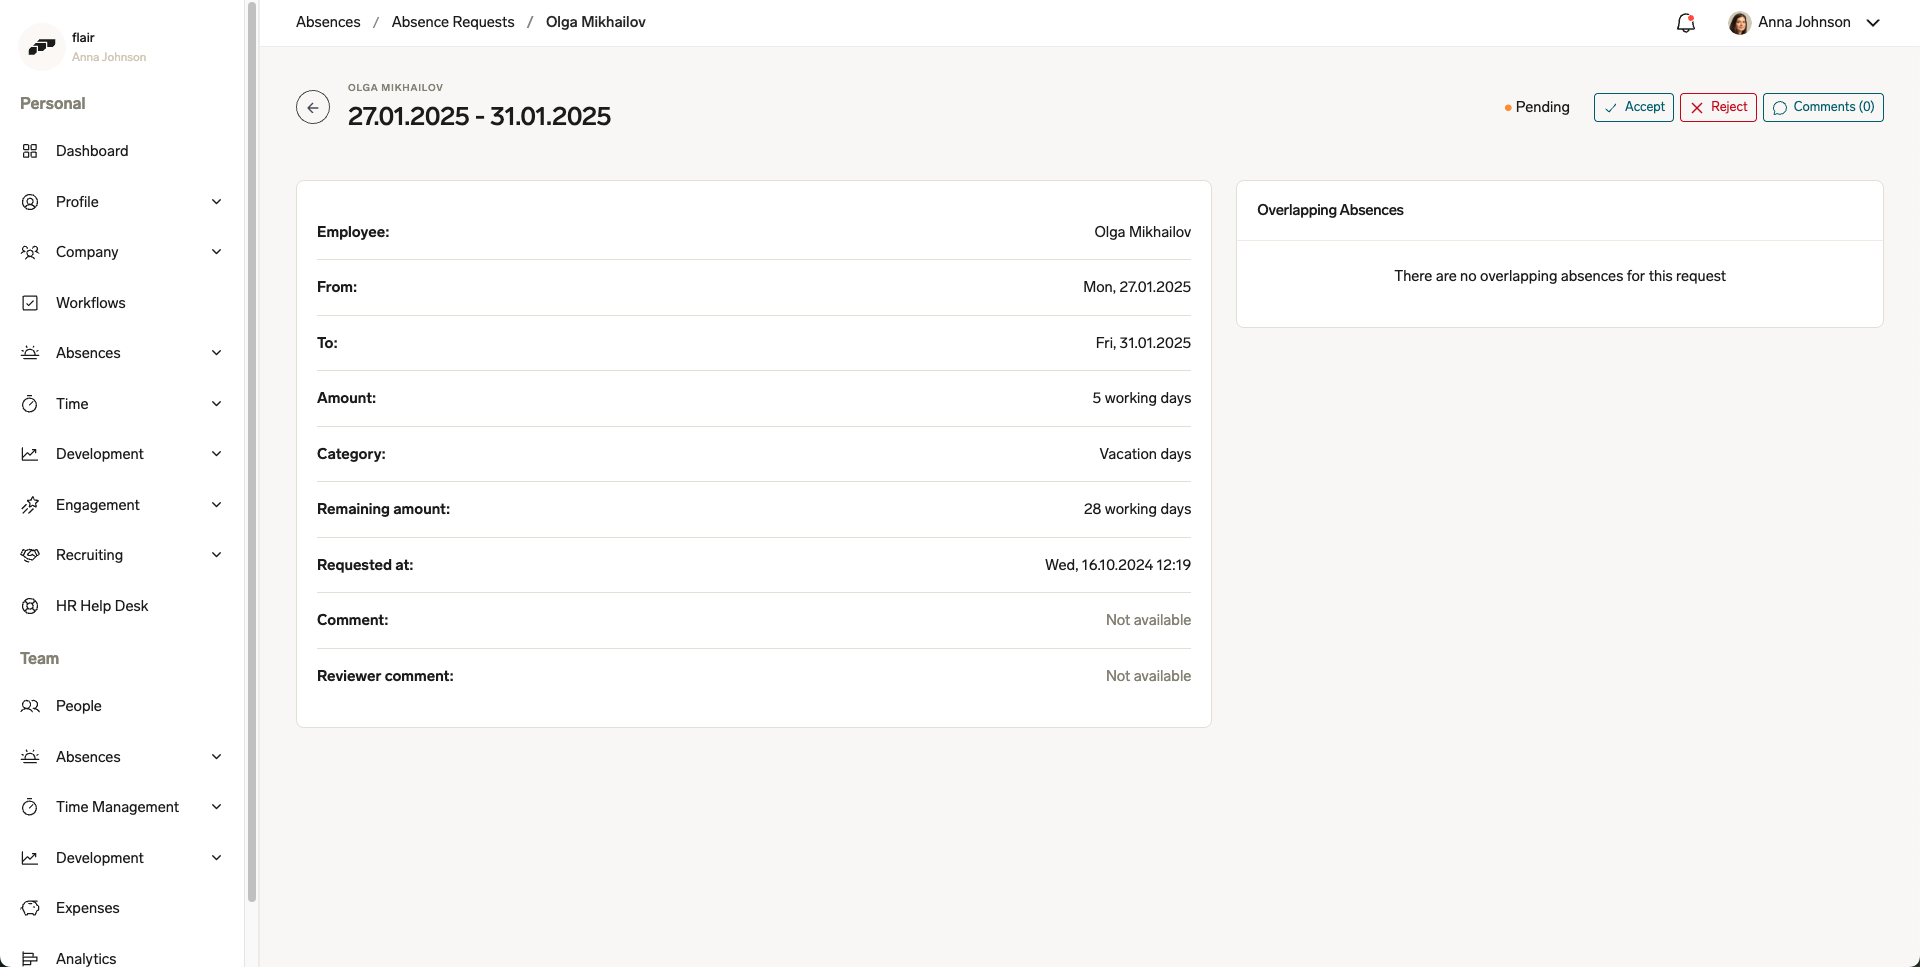The image size is (1920, 967).
Task: Open the notification bell
Action: point(1685,22)
